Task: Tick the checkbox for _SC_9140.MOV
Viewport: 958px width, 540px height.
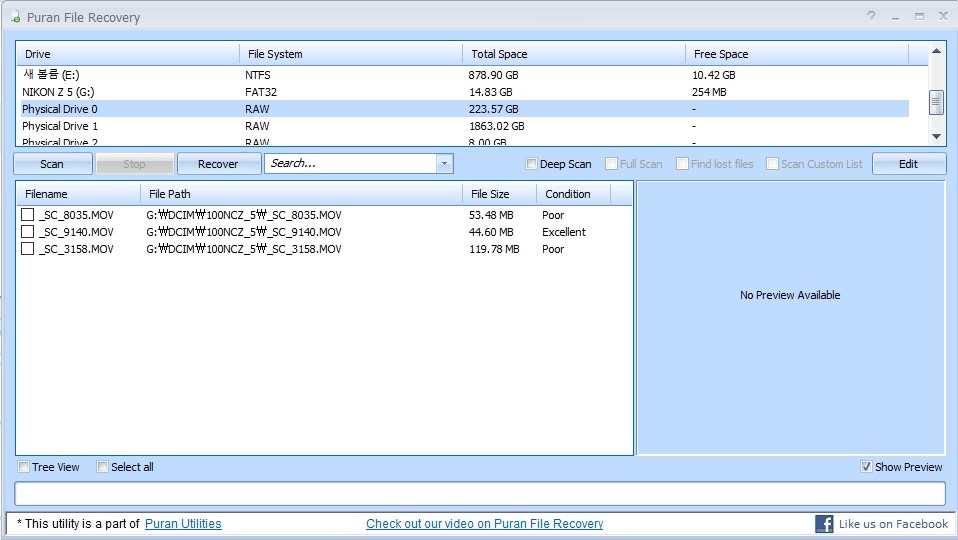Action: [27, 232]
